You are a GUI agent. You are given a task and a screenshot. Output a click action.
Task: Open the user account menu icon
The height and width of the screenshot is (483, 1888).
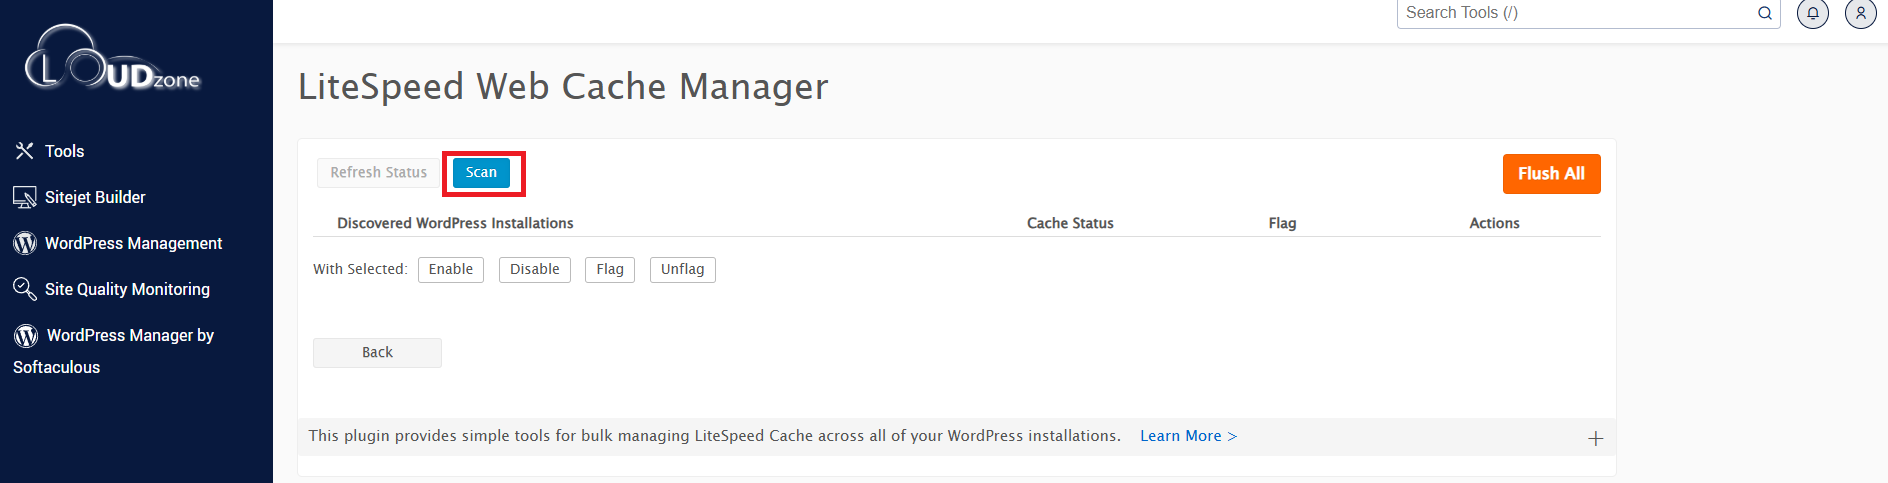[1861, 13]
